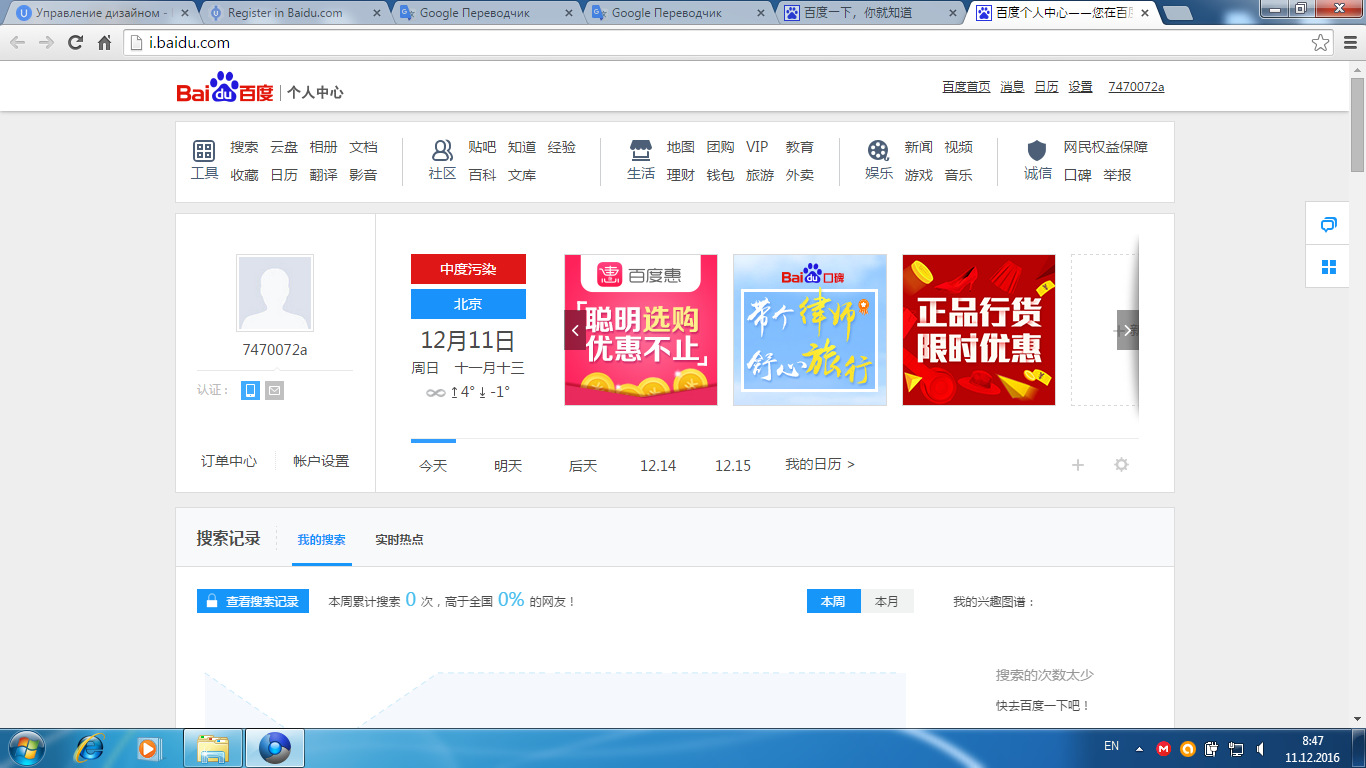The width and height of the screenshot is (1366, 768).
Task: Switch to 百度一下，你就知道 browser tab
Action: (x=868, y=13)
